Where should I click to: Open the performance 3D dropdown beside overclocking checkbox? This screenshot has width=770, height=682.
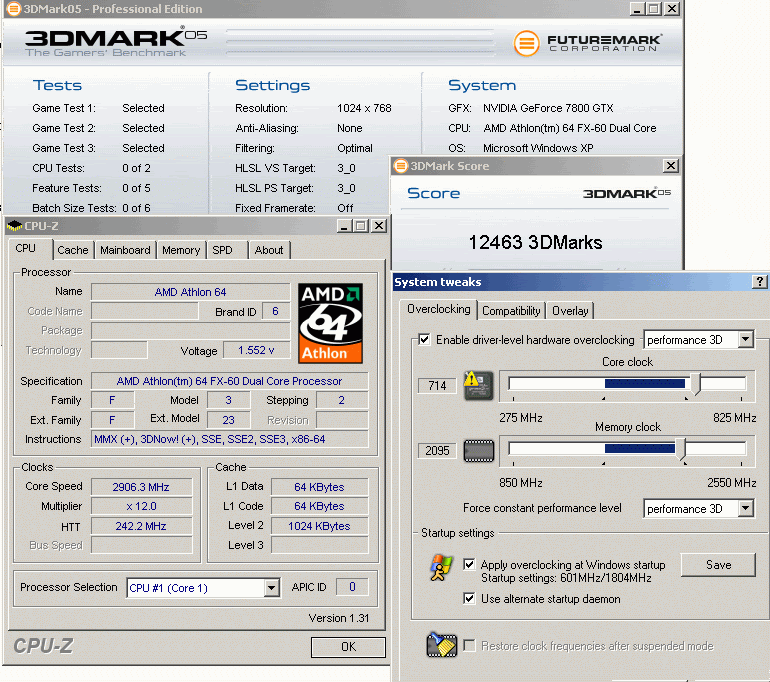click(698, 340)
